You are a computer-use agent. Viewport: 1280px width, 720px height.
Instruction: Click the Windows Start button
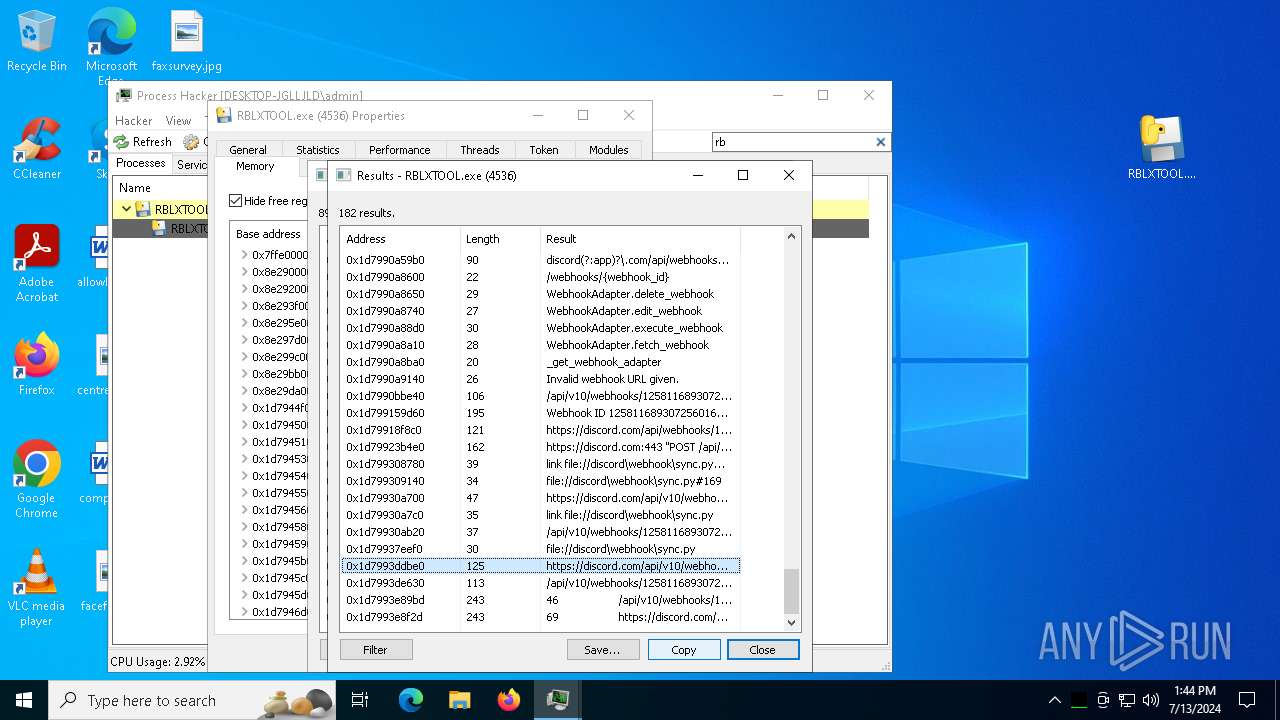(x=24, y=700)
